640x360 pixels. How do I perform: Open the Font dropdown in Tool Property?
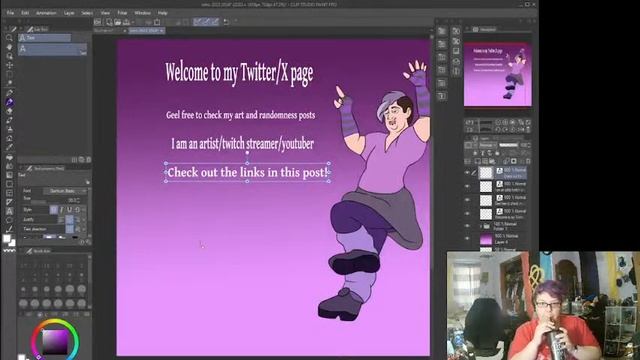click(x=65, y=191)
